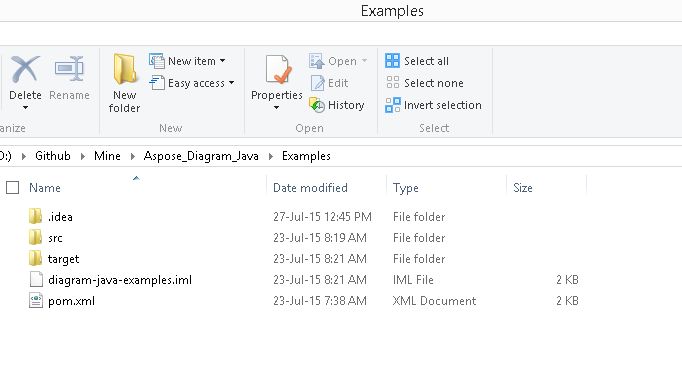Click the Invert selection icon
Screen dimensions: 682x373
[393, 105]
